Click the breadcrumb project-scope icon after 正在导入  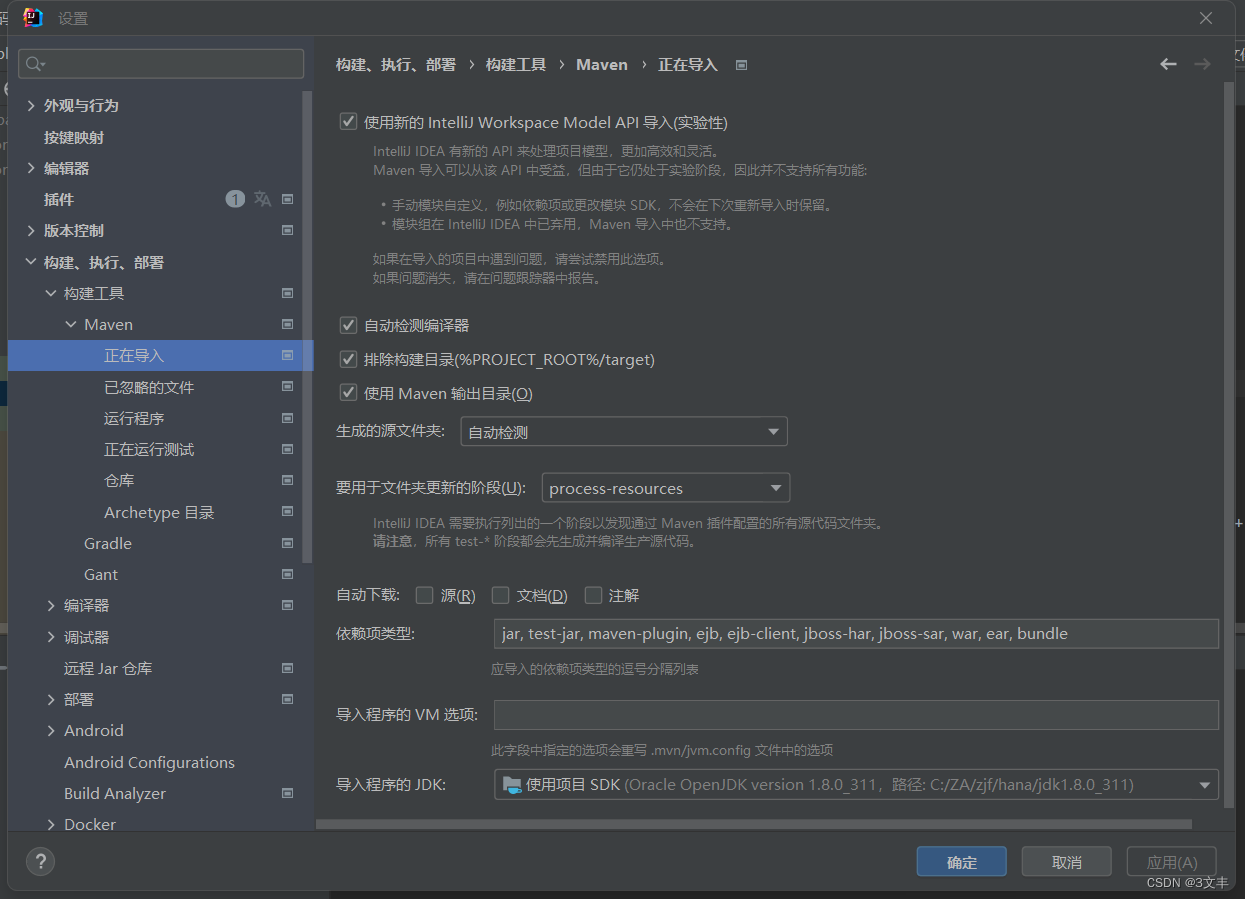742,65
